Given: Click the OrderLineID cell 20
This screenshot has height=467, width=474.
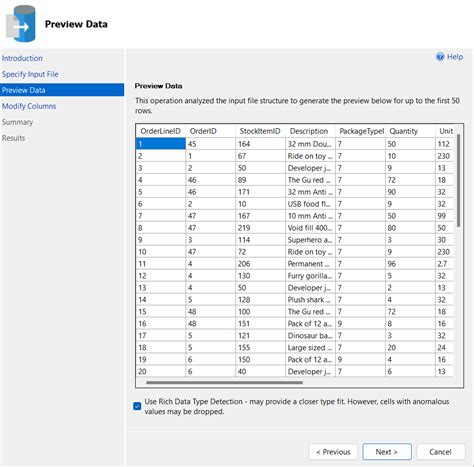Looking at the screenshot, I should tap(161, 372).
